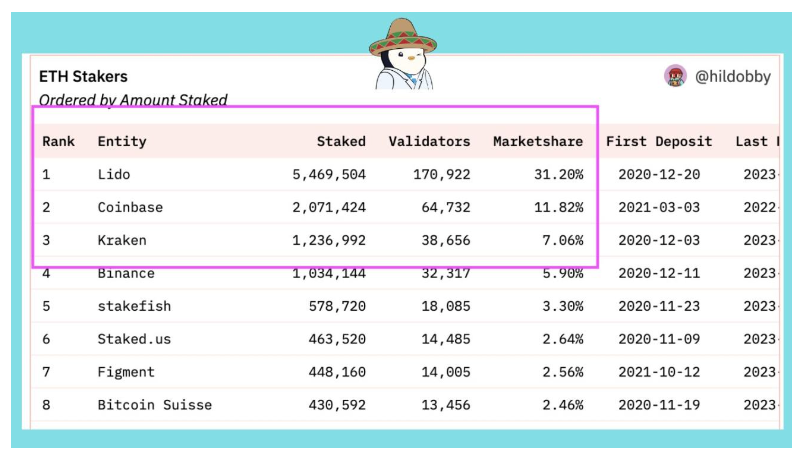Click rank number 5 cell
The image size is (799, 453).
pyautogui.click(x=46, y=306)
